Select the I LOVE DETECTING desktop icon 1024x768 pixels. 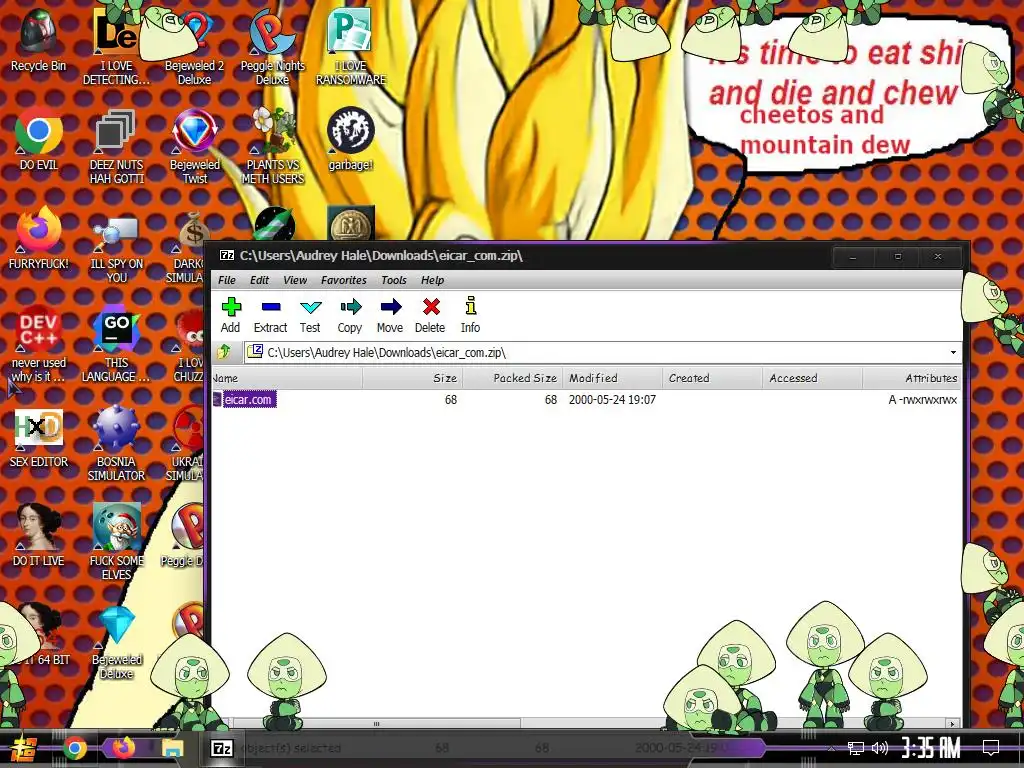coord(116,47)
